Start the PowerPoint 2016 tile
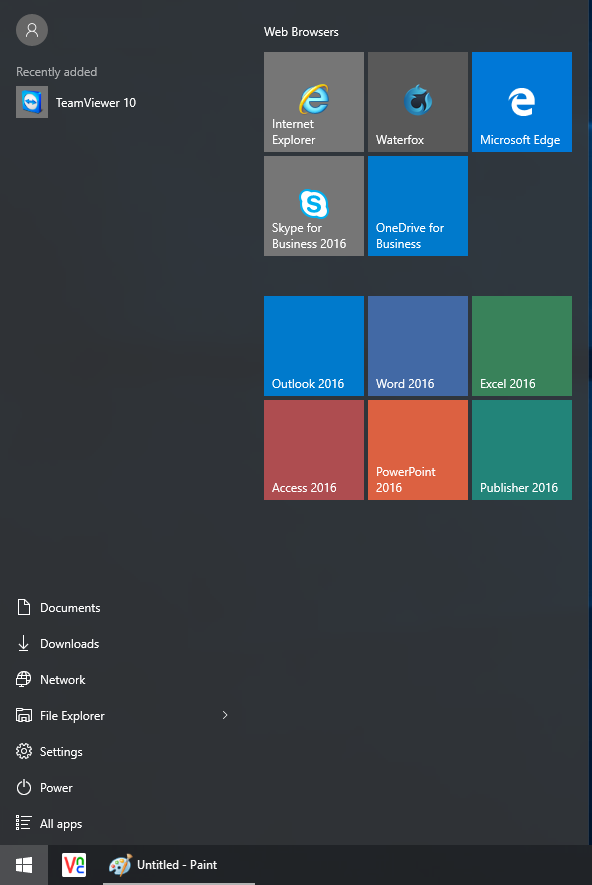The width and height of the screenshot is (592, 885). (418, 450)
